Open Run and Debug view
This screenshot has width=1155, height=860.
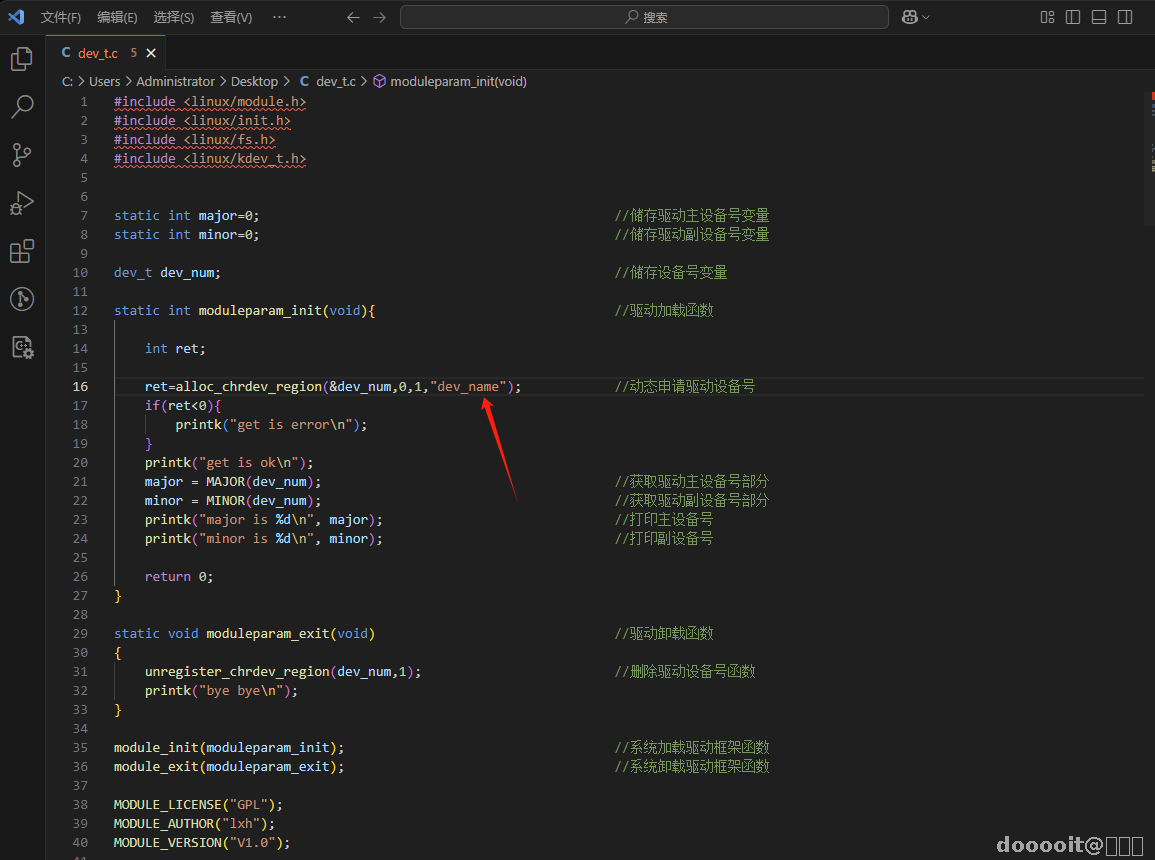coord(22,203)
